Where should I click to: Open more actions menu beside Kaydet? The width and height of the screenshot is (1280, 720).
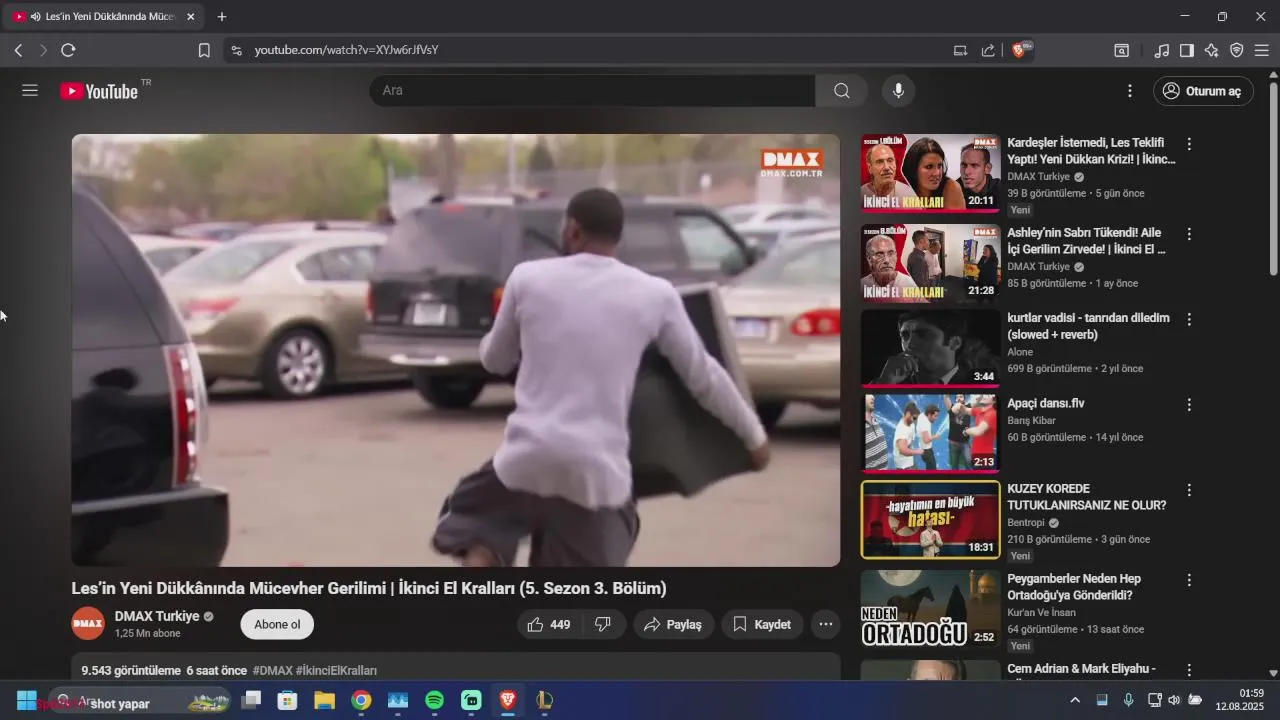coord(826,624)
